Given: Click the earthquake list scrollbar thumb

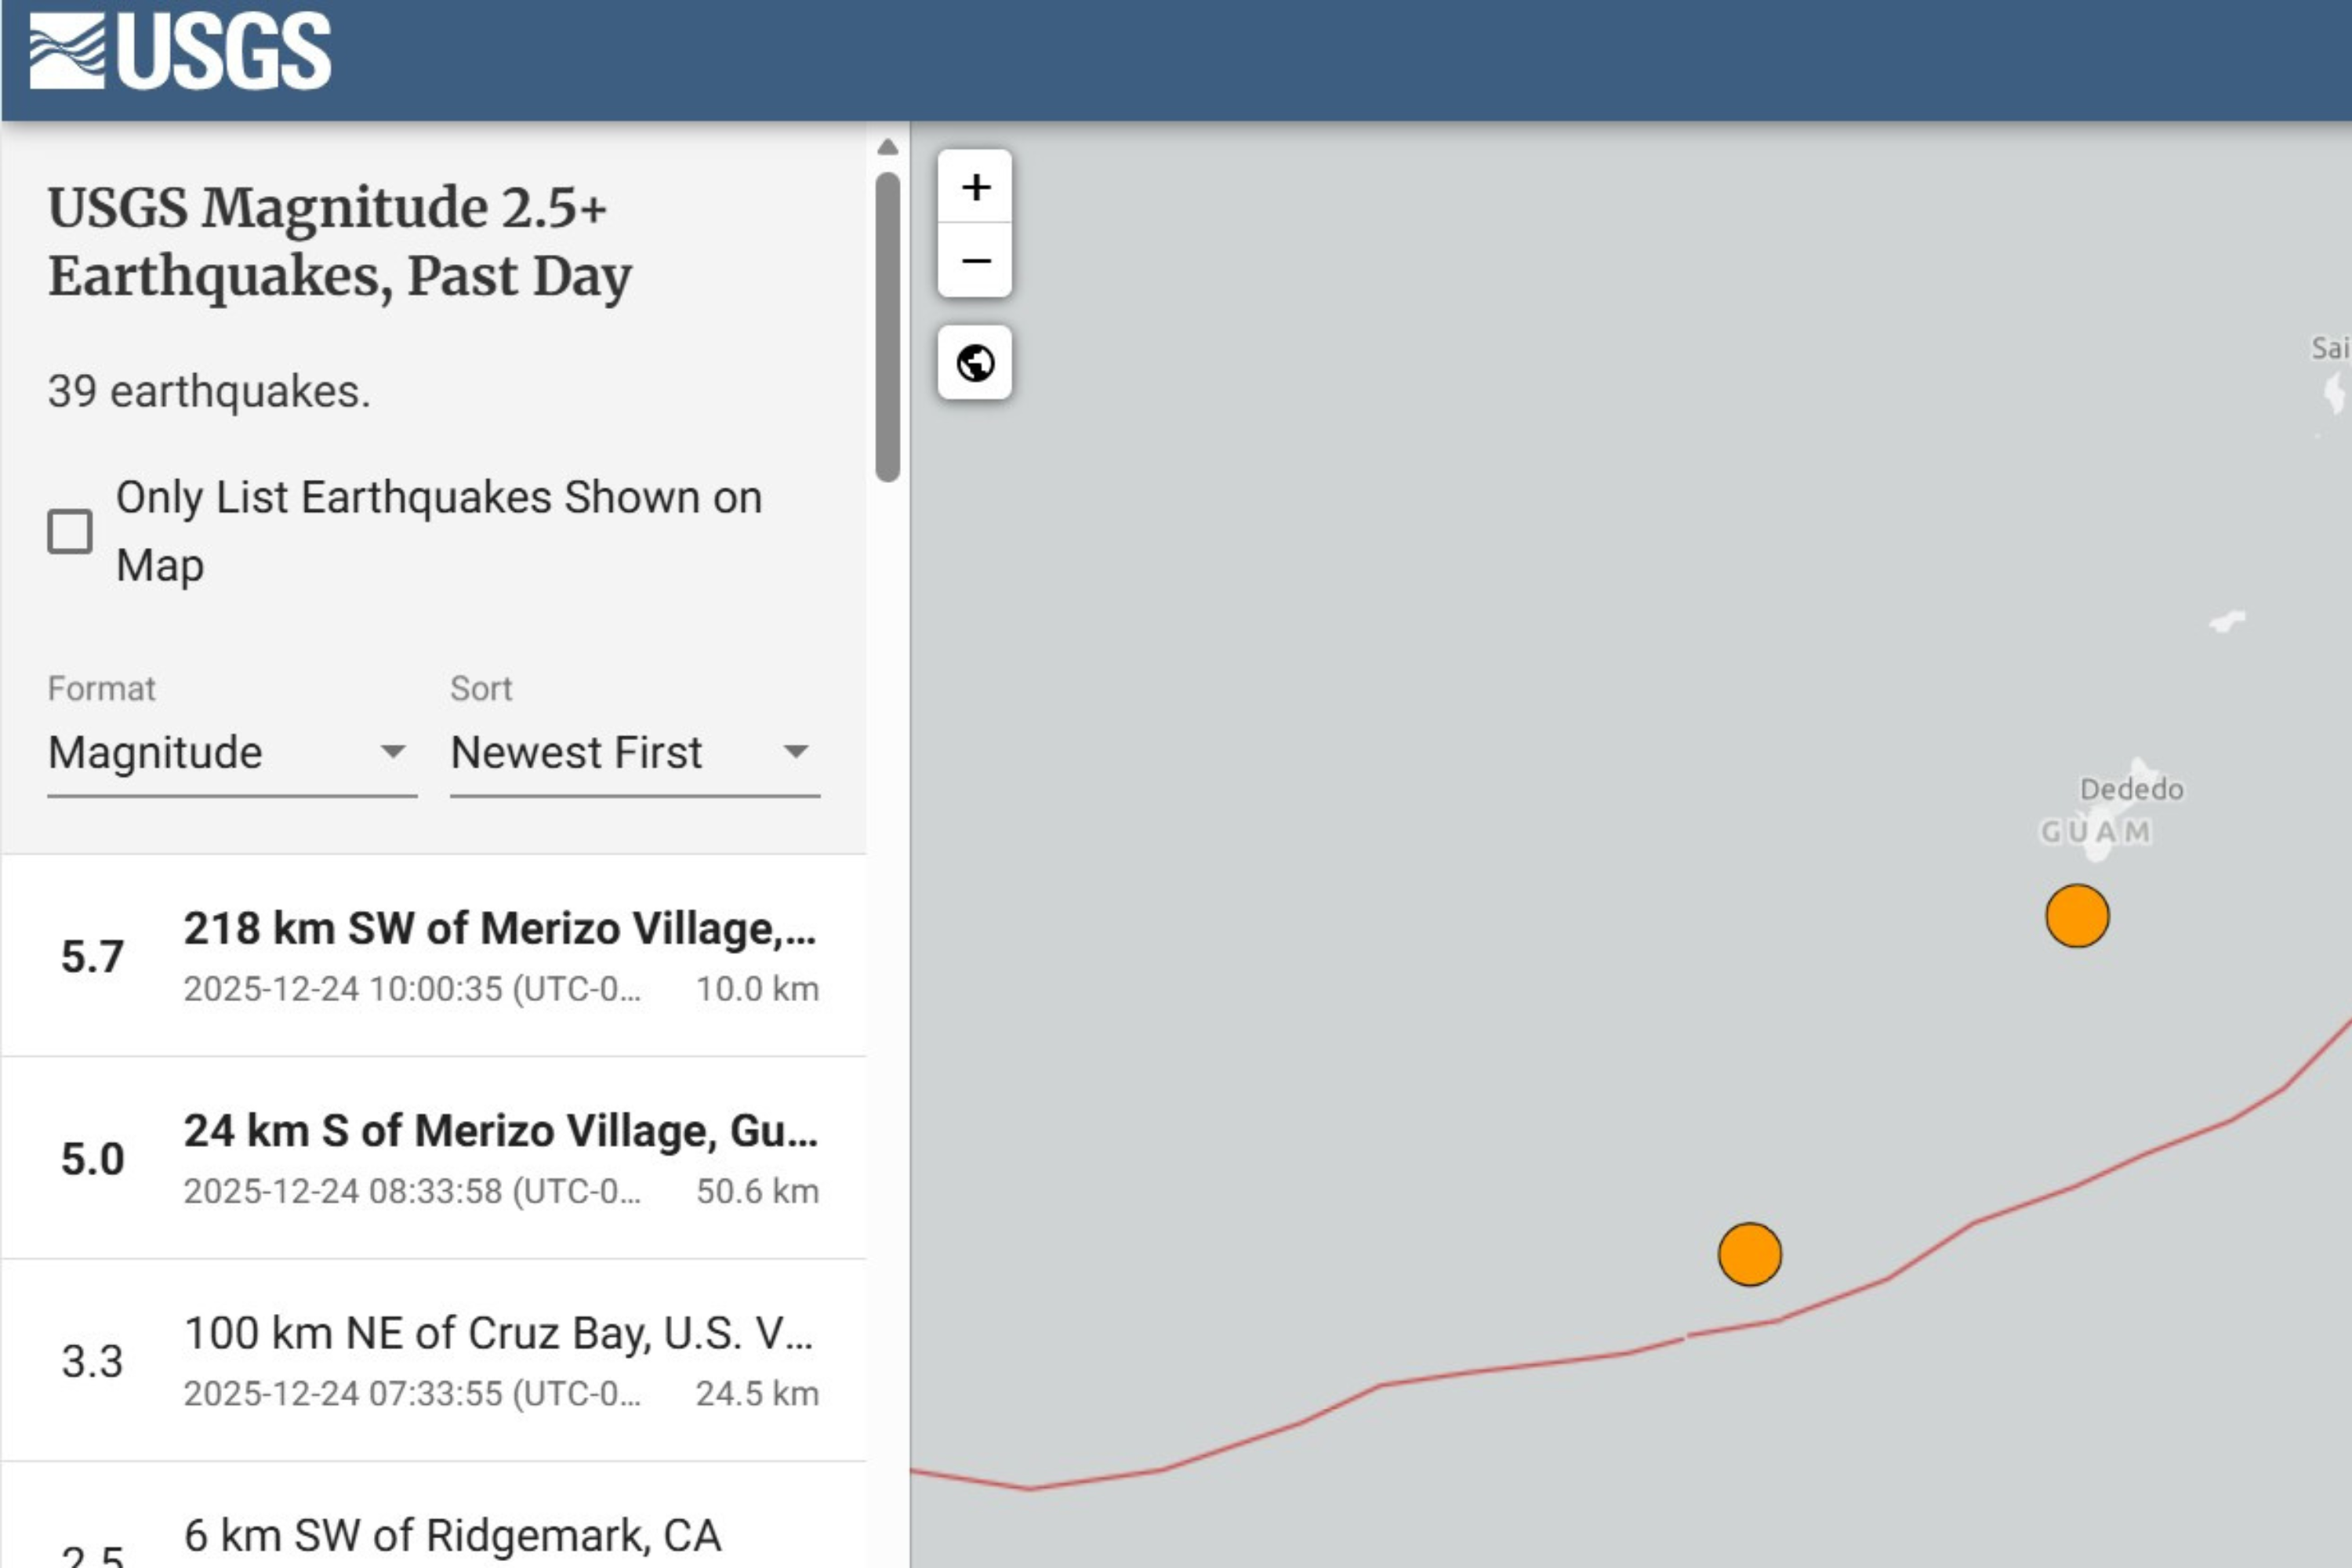Looking at the screenshot, I should pos(887,326).
